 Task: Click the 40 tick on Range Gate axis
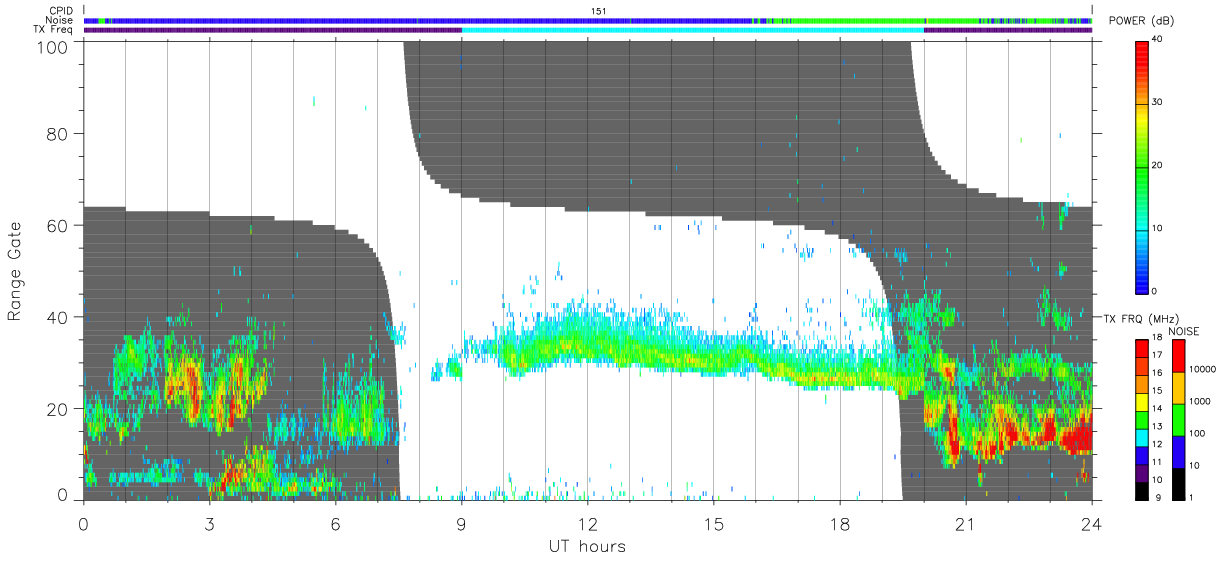59,317
